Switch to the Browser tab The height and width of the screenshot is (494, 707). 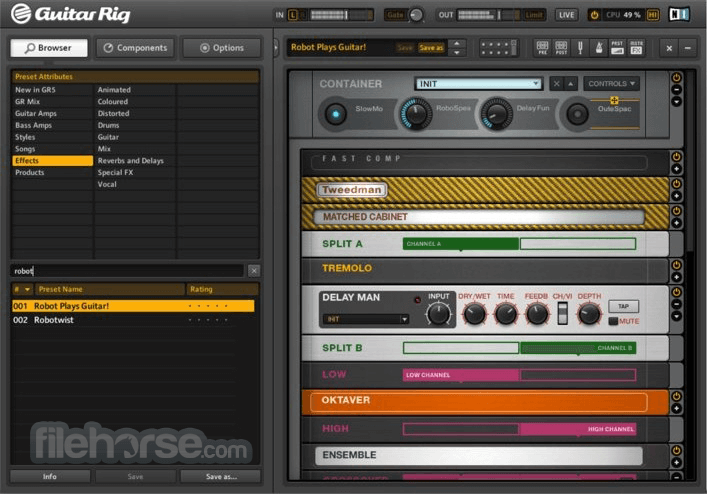point(49,48)
